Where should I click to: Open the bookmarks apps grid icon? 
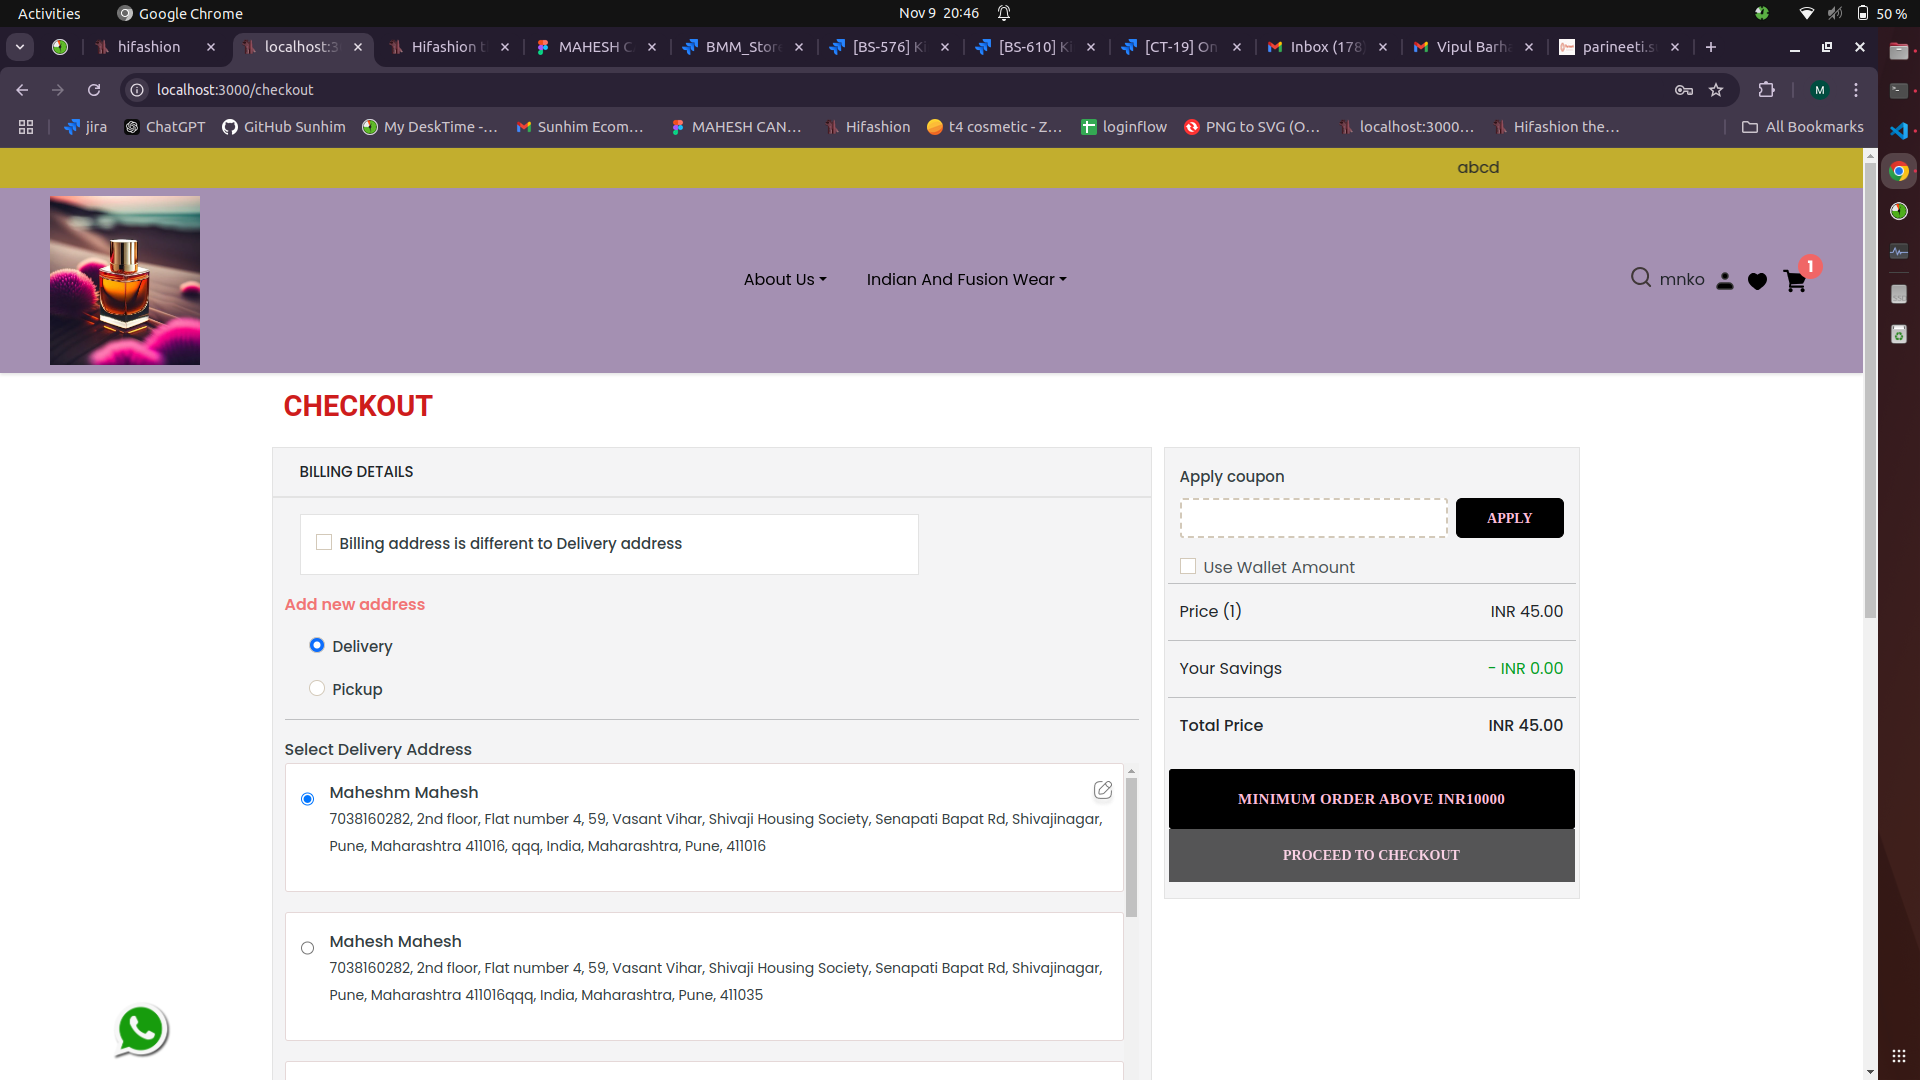[26, 127]
